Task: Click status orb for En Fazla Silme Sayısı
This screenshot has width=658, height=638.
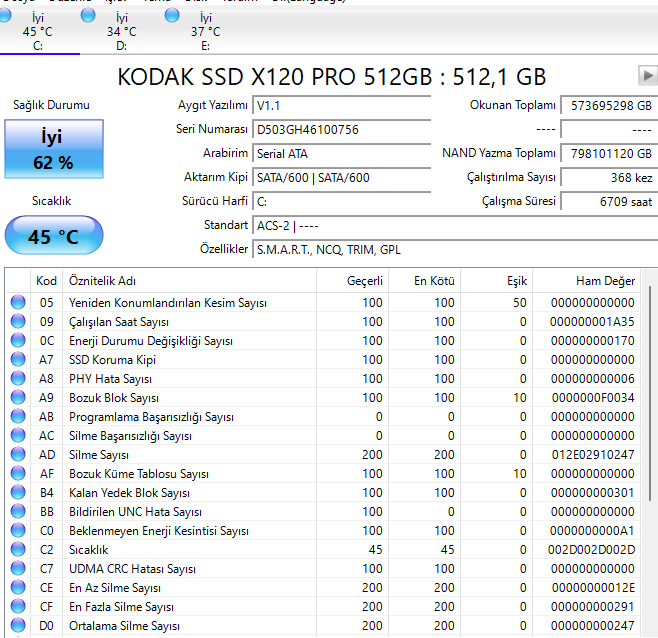Action: coord(18,606)
